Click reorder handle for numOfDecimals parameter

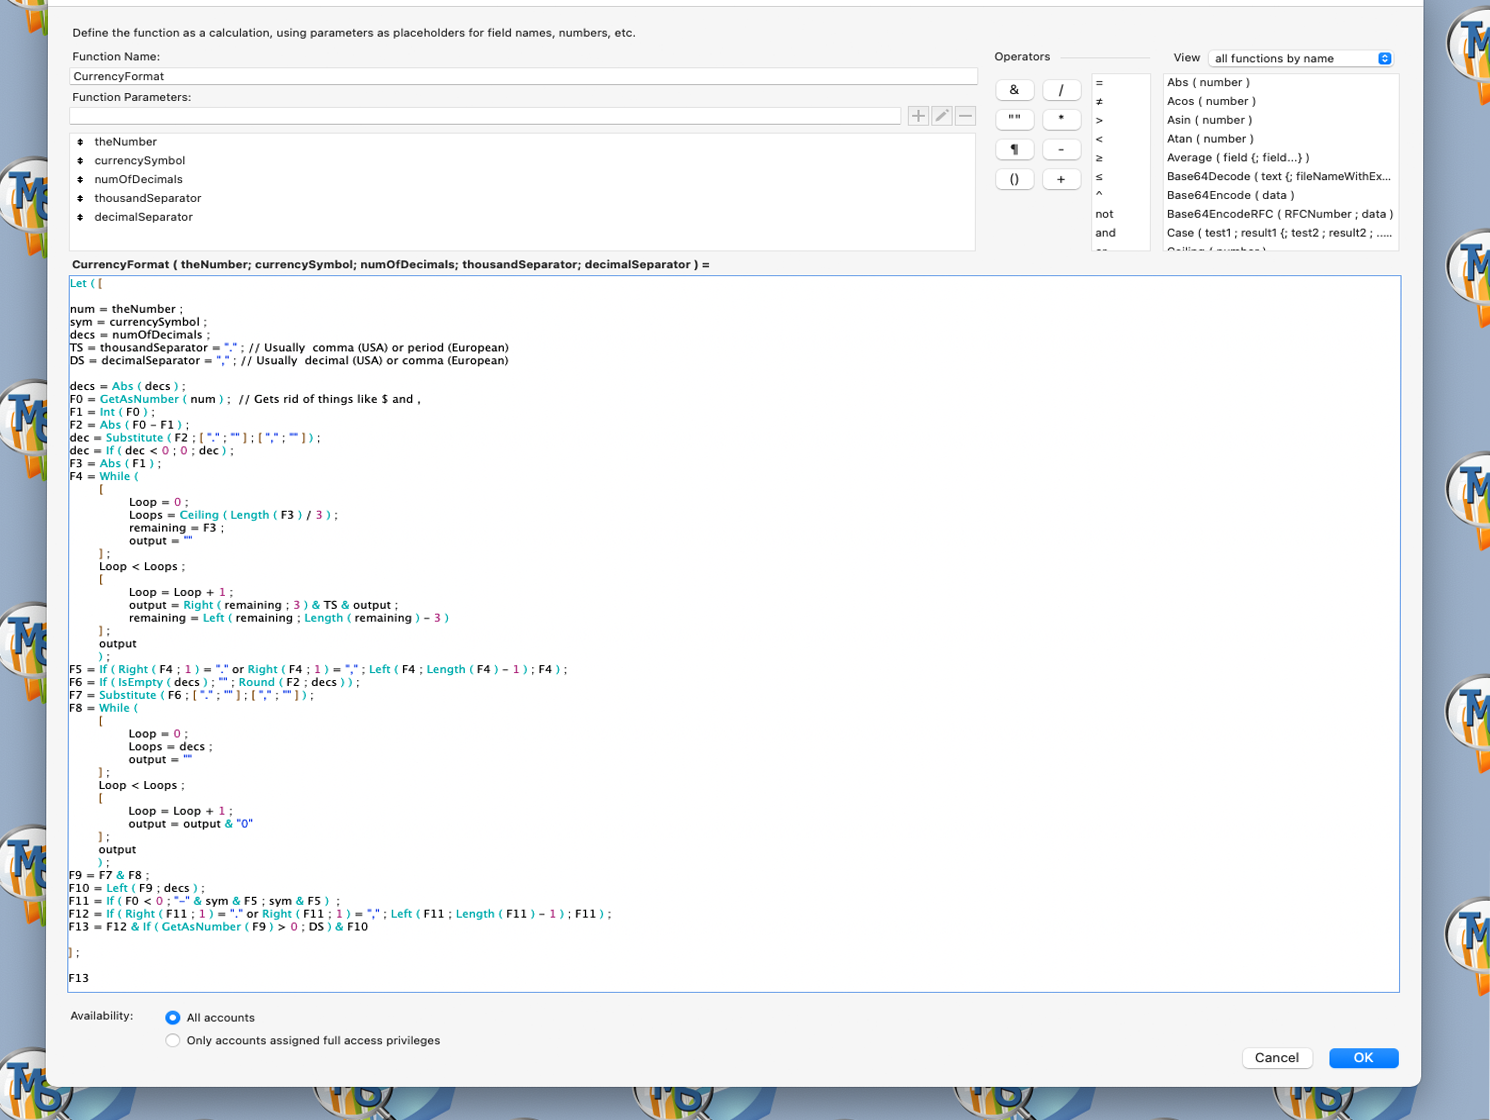(81, 180)
